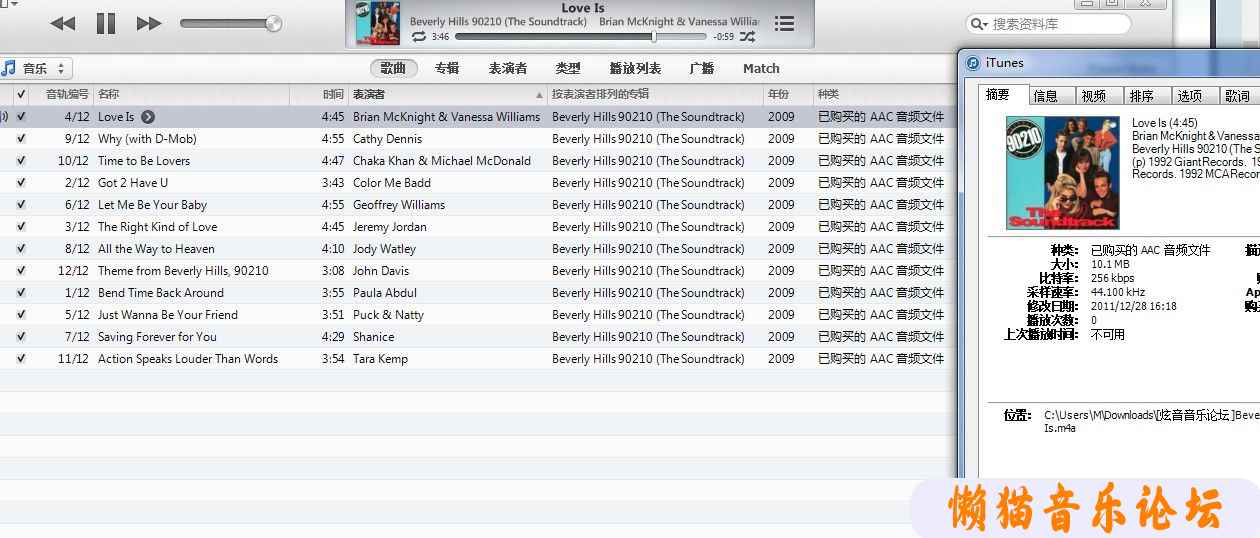Image resolution: width=1260 pixels, height=538 pixels.
Task: Open the Up Next list icon
Action: (x=785, y=23)
